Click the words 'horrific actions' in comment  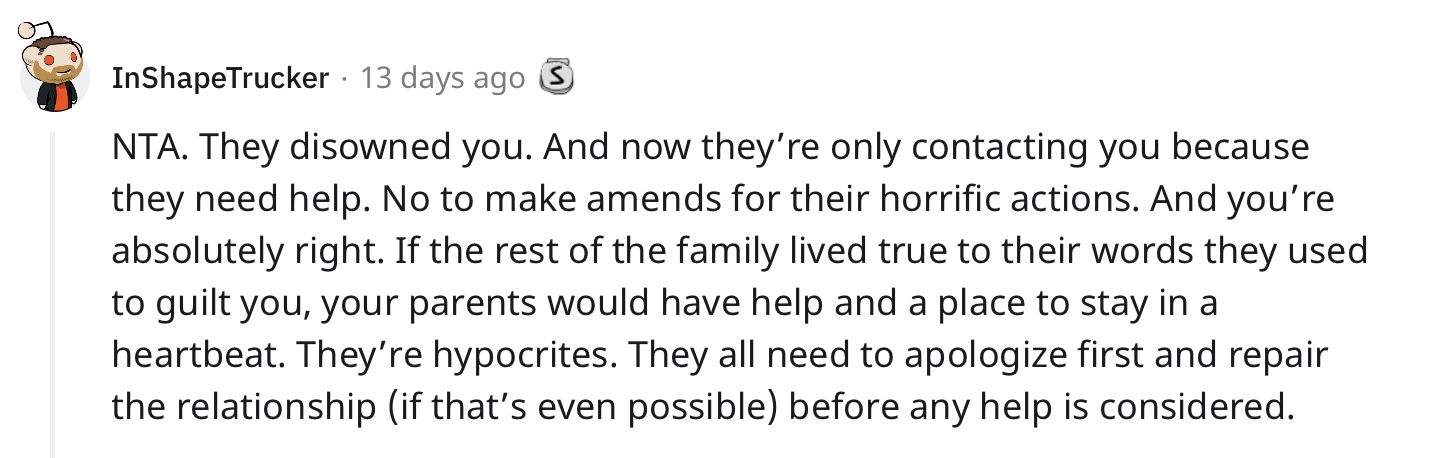tap(1025, 200)
